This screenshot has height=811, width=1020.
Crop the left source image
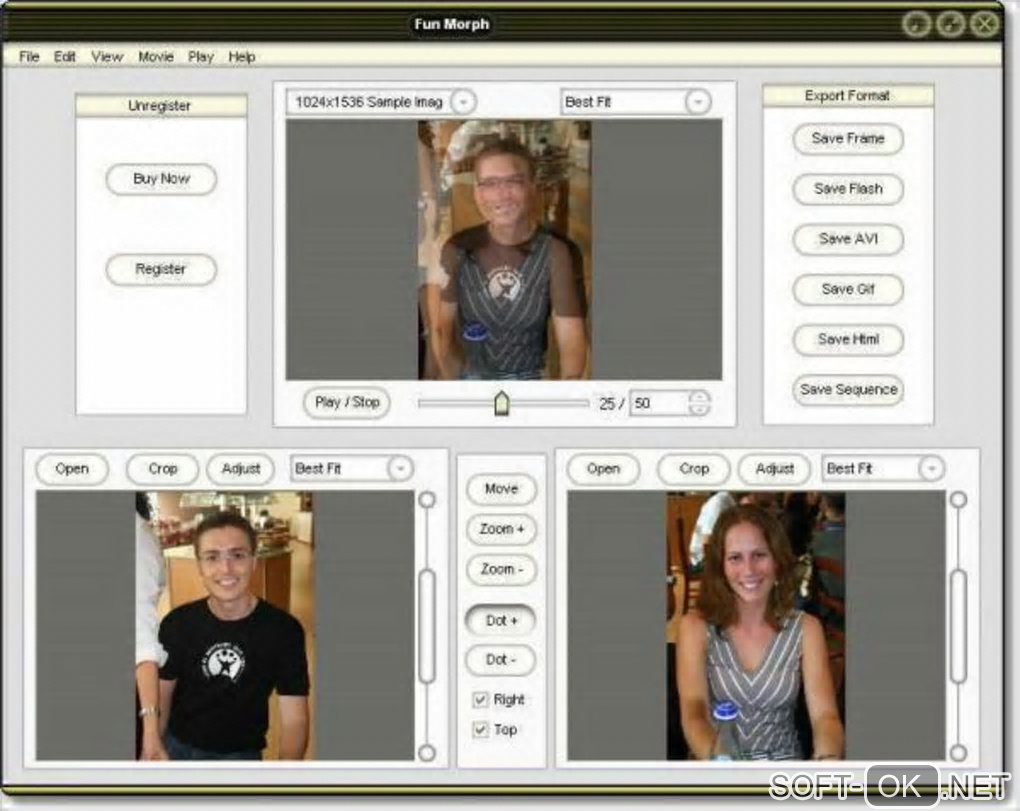pos(163,469)
